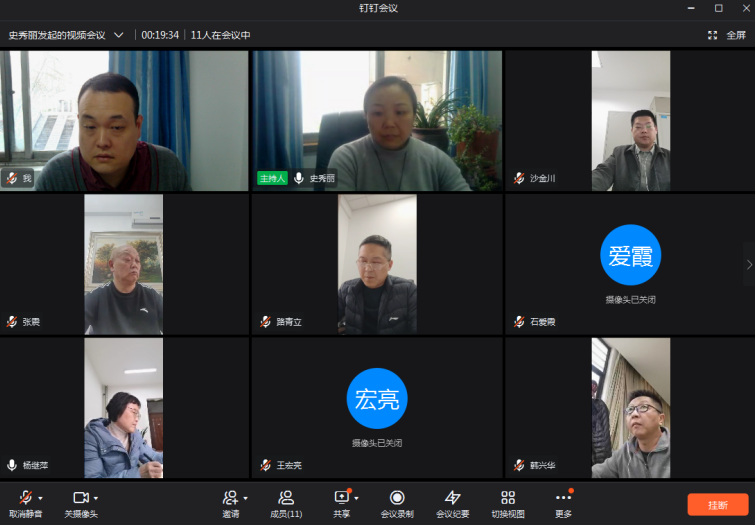755x525 pixels.
Task: Unmute microphone via 取消静音 icon
Action: coord(24,498)
